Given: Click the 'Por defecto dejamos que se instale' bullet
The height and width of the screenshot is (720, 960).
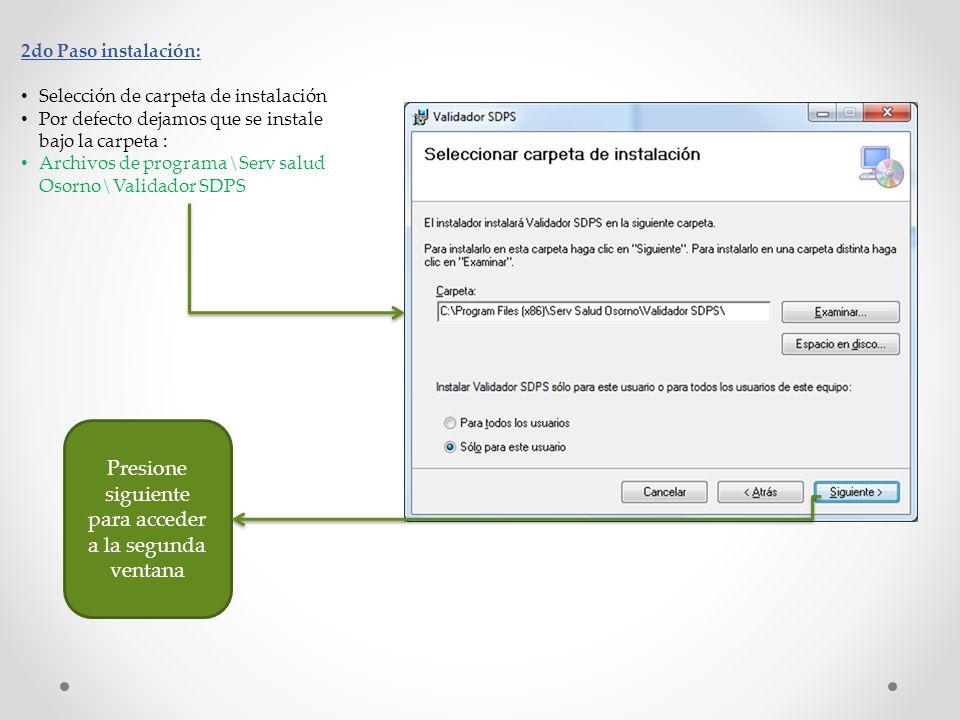Looking at the screenshot, I should (181, 129).
